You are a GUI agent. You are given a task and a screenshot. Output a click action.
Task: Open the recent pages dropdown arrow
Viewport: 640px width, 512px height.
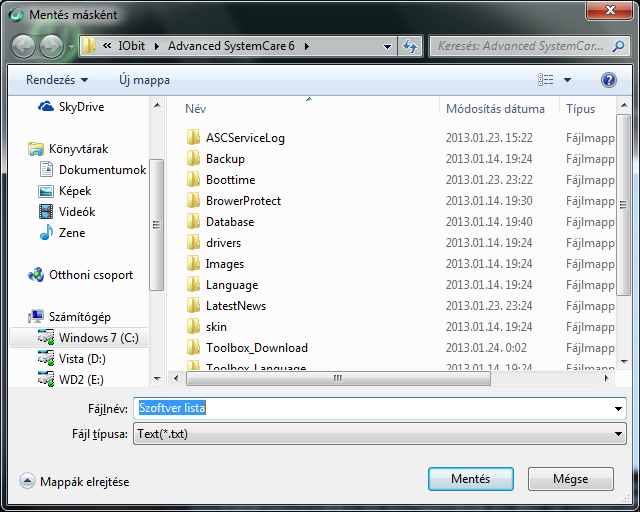[x=71, y=47]
